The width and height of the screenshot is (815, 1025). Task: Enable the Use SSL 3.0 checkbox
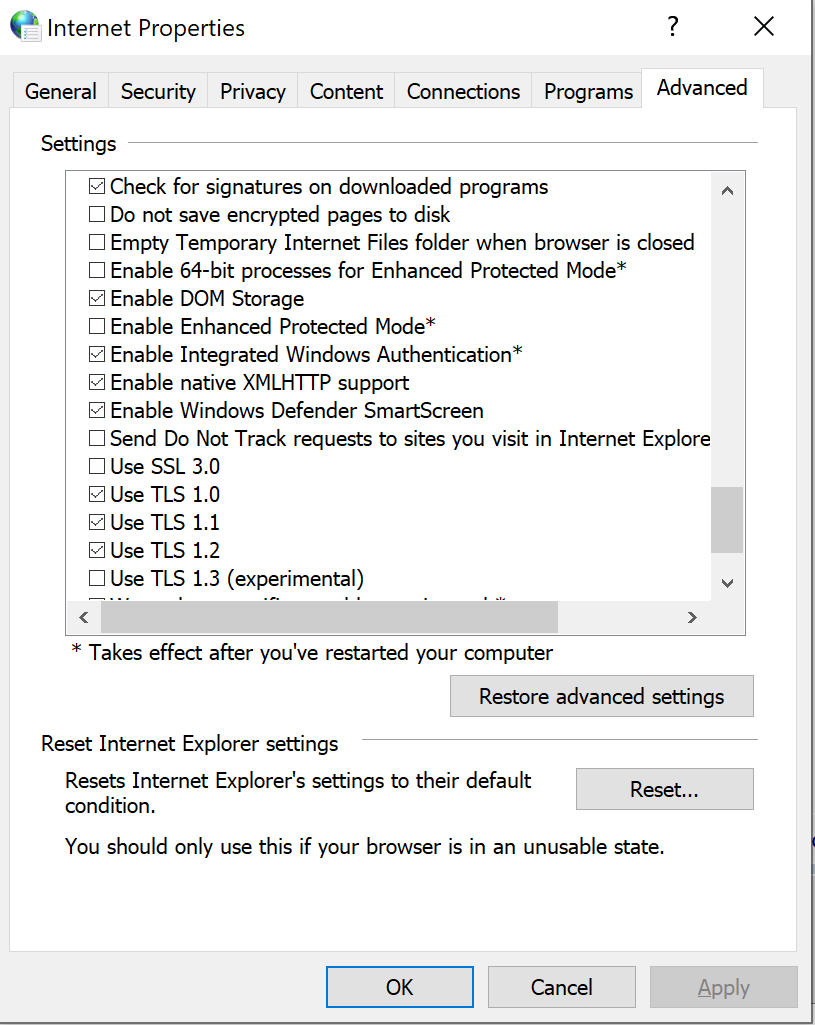97,467
